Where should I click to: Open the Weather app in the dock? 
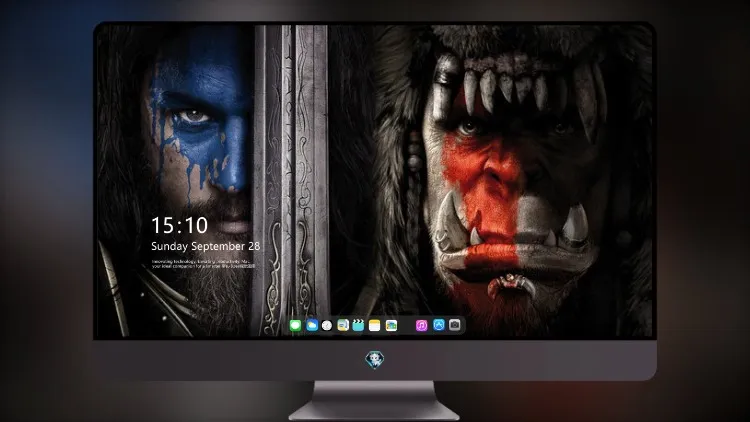click(312, 325)
